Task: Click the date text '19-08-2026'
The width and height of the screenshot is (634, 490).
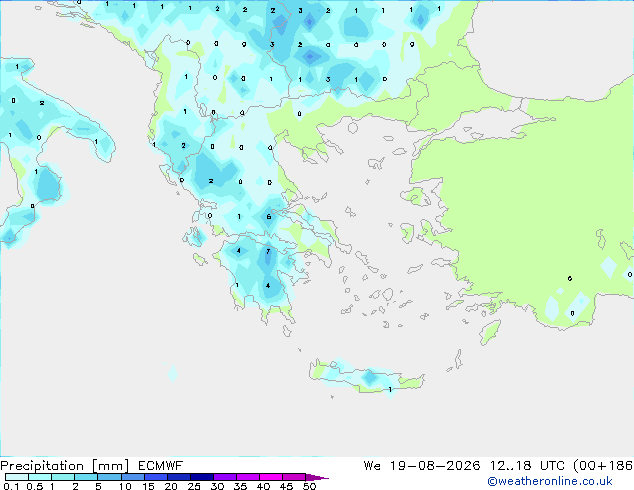Action: tap(435, 466)
